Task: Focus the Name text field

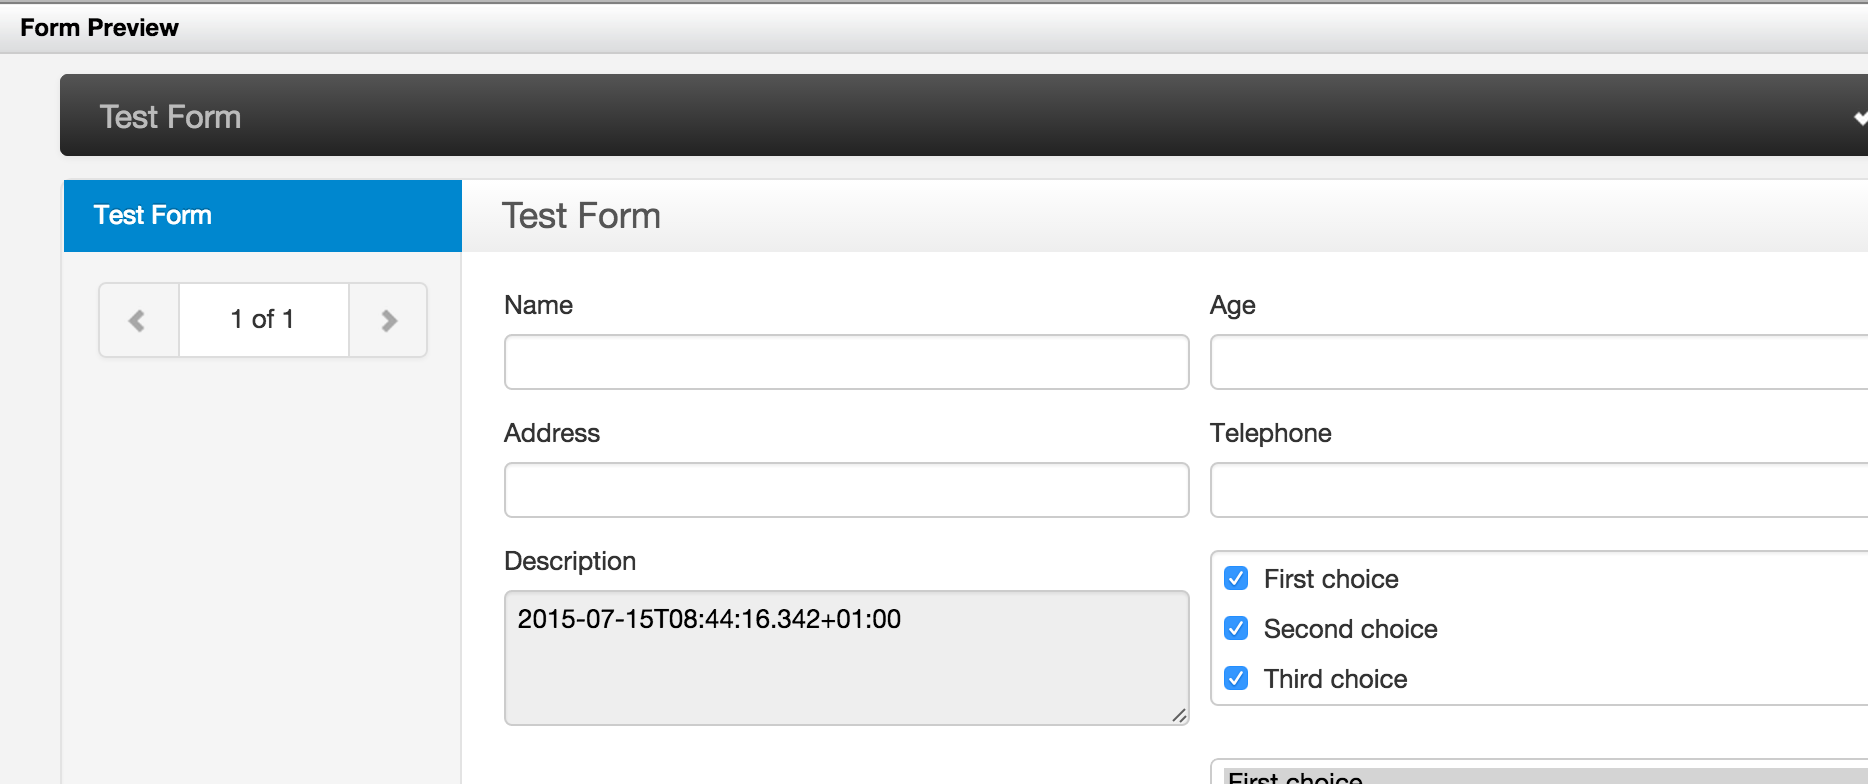Action: point(846,362)
